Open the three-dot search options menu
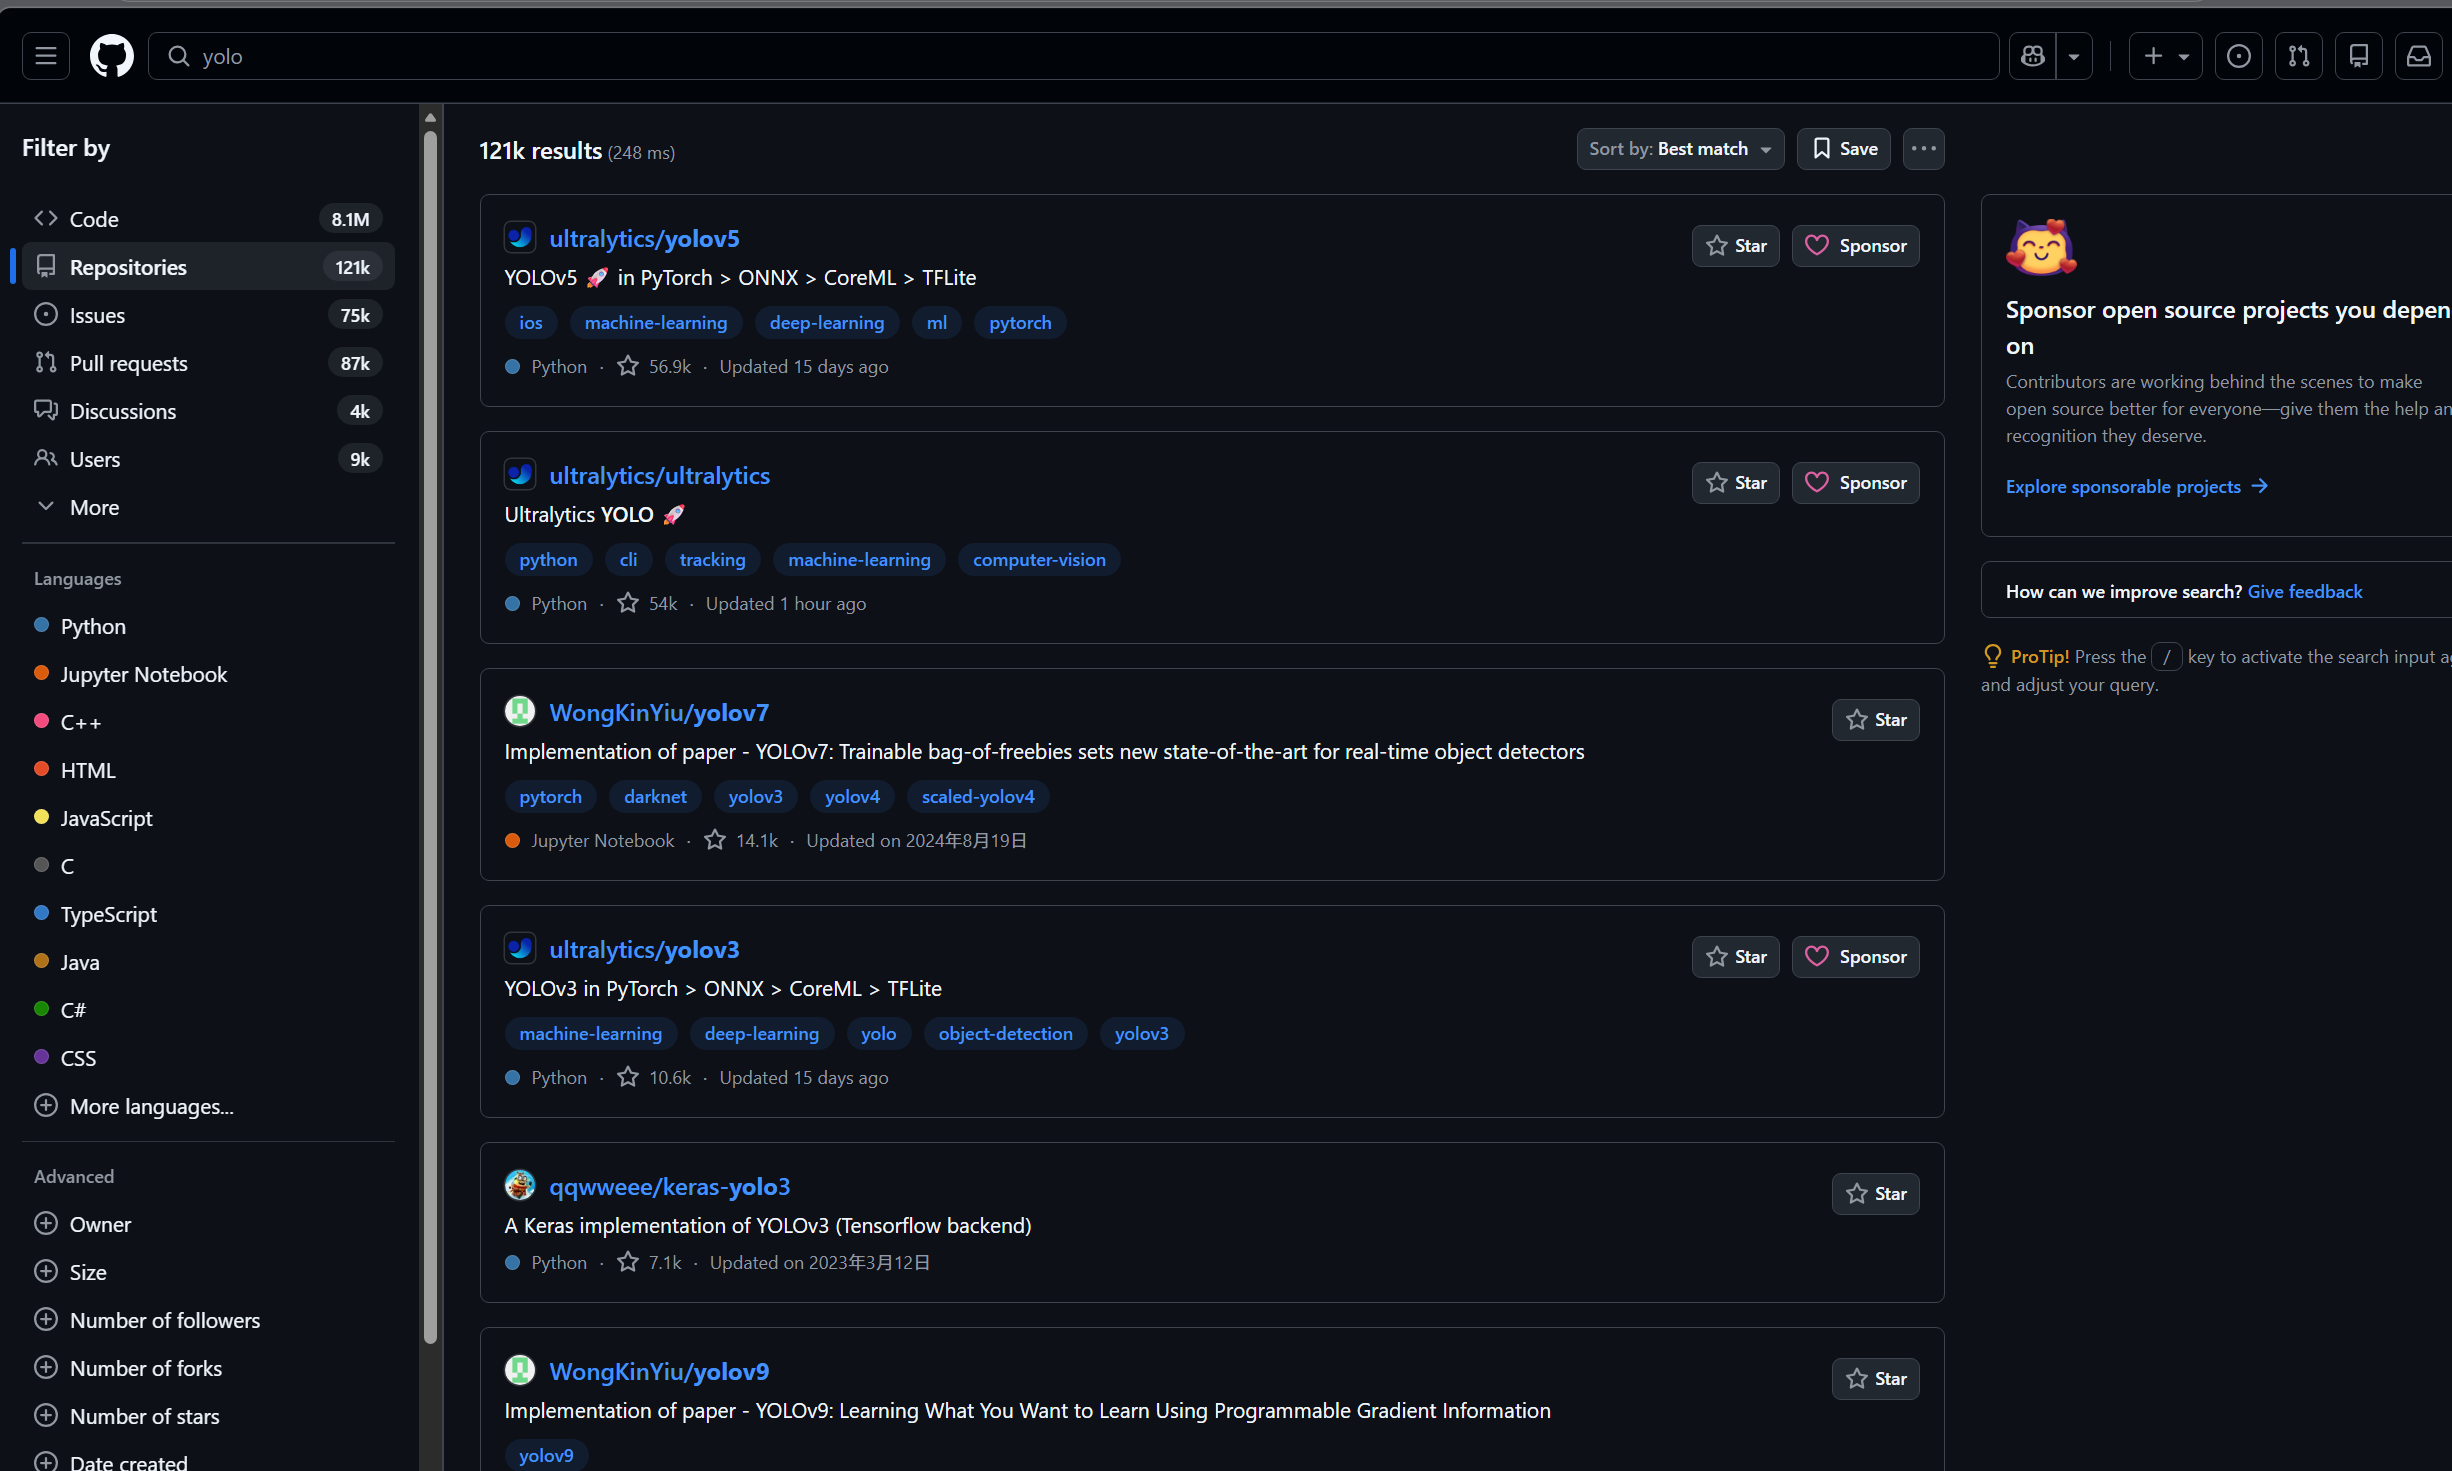 tap(1923, 149)
